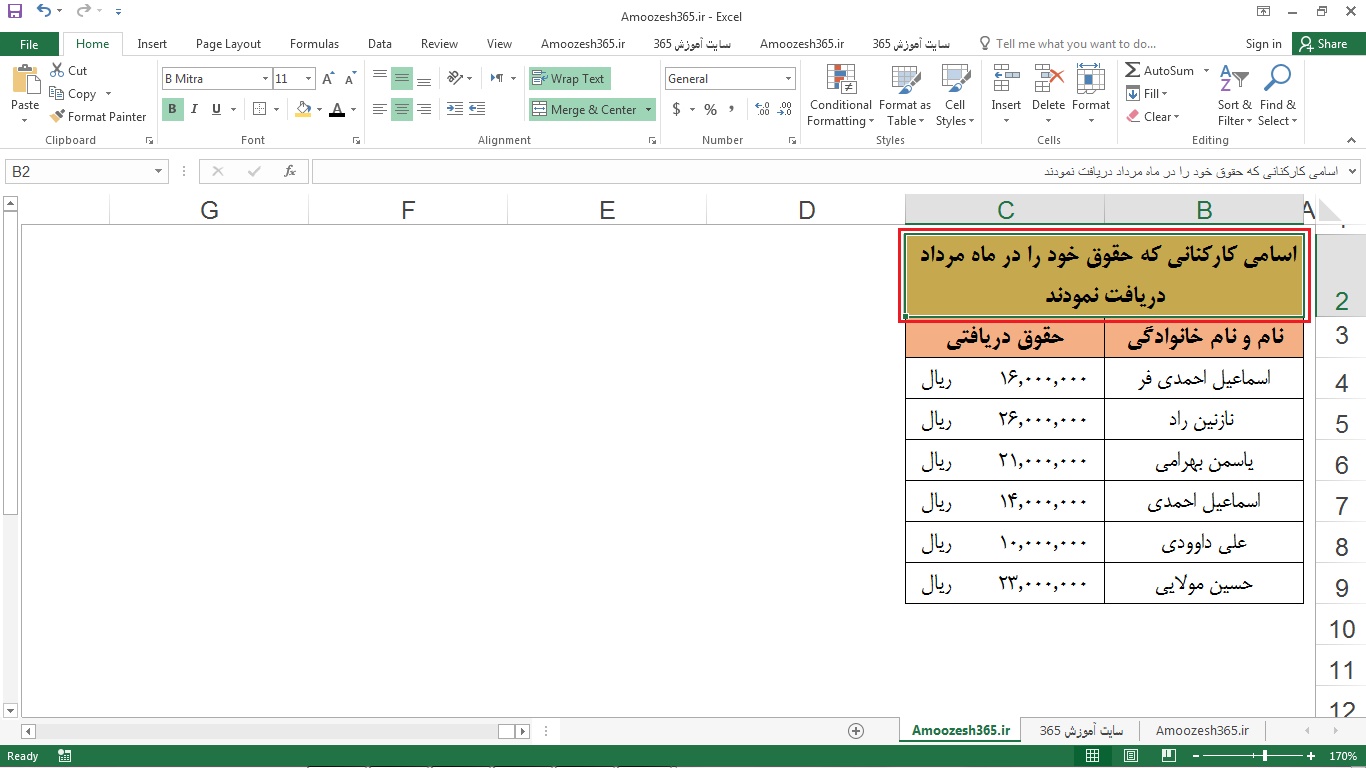This screenshot has width=1366, height=768.
Task: Click the Delete cells button
Action: 1048,95
